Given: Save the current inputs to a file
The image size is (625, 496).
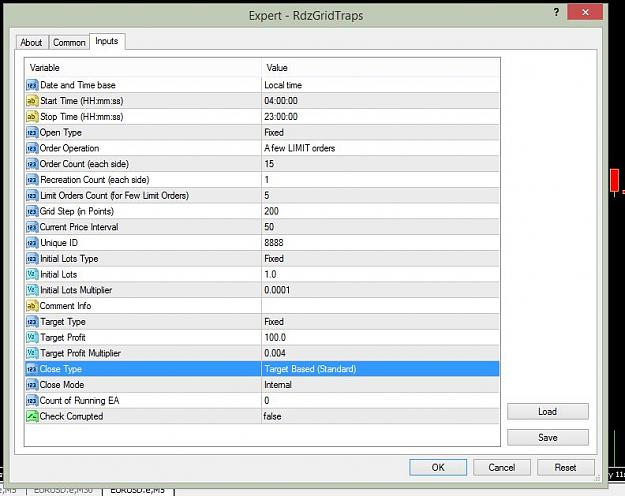Looking at the screenshot, I should click(x=548, y=437).
